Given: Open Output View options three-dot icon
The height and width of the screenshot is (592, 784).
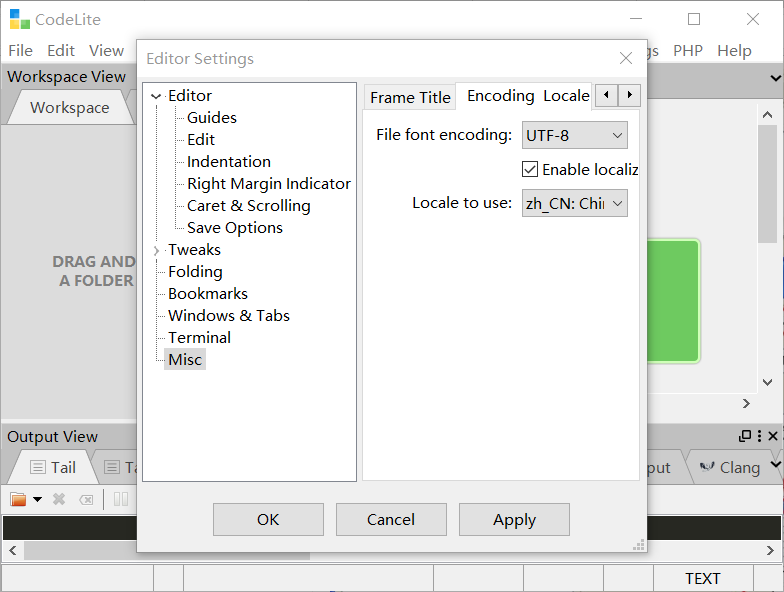Looking at the screenshot, I should [x=760, y=436].
